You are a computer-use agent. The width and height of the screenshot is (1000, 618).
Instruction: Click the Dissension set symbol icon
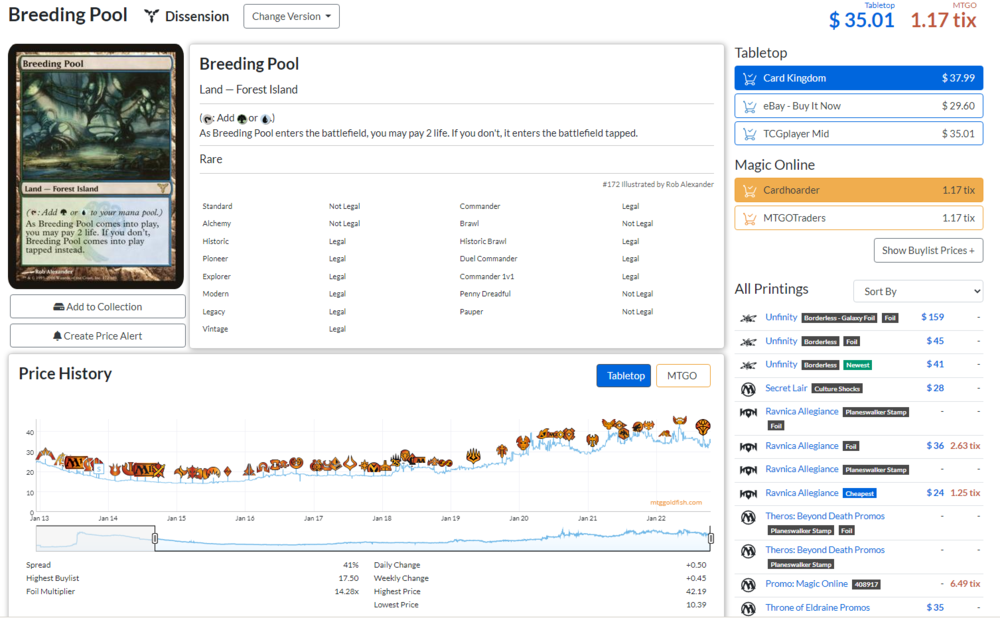click(x=152, y=16)
